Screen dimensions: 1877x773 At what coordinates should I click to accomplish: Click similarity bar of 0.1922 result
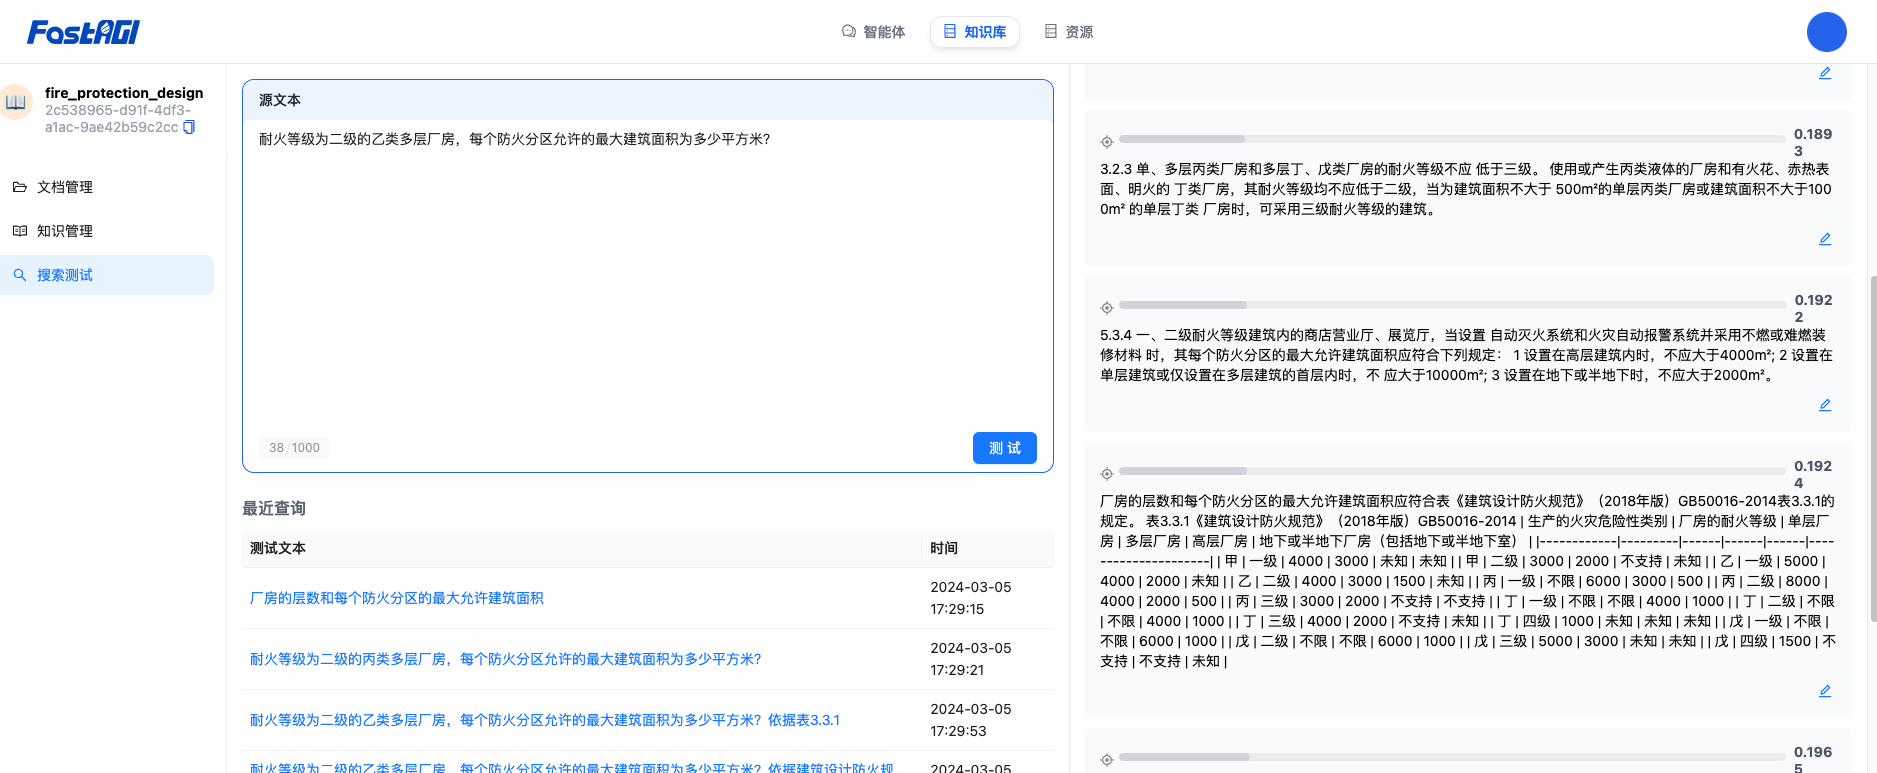click(1452, 304)
